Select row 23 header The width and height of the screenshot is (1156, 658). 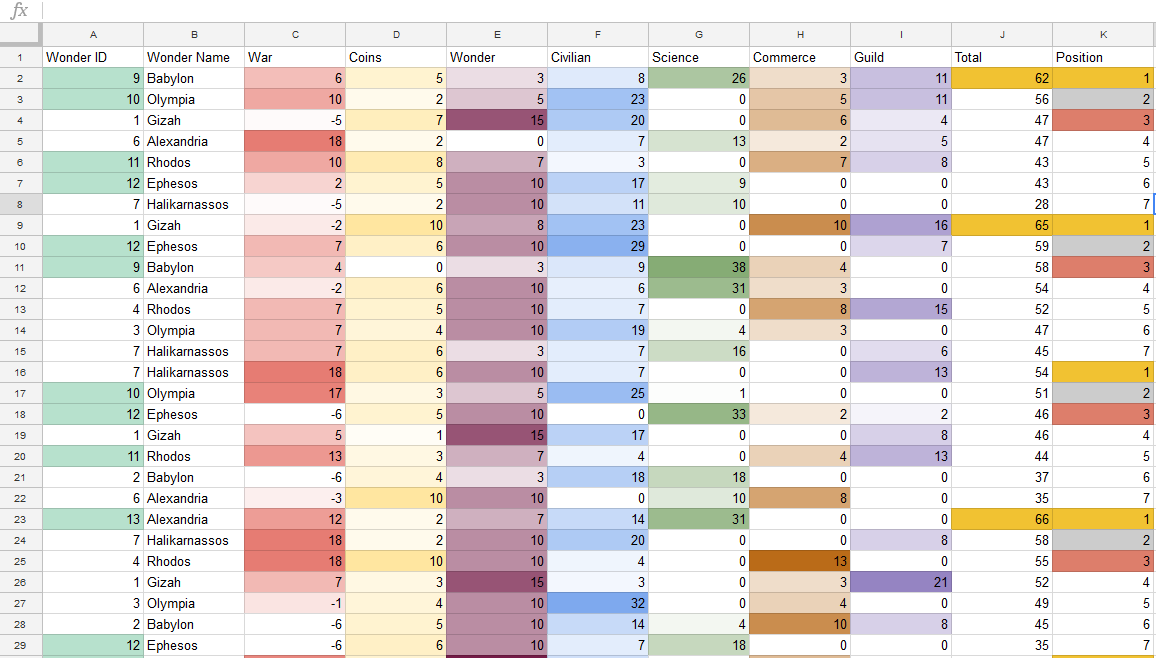(x=21, y=519)
